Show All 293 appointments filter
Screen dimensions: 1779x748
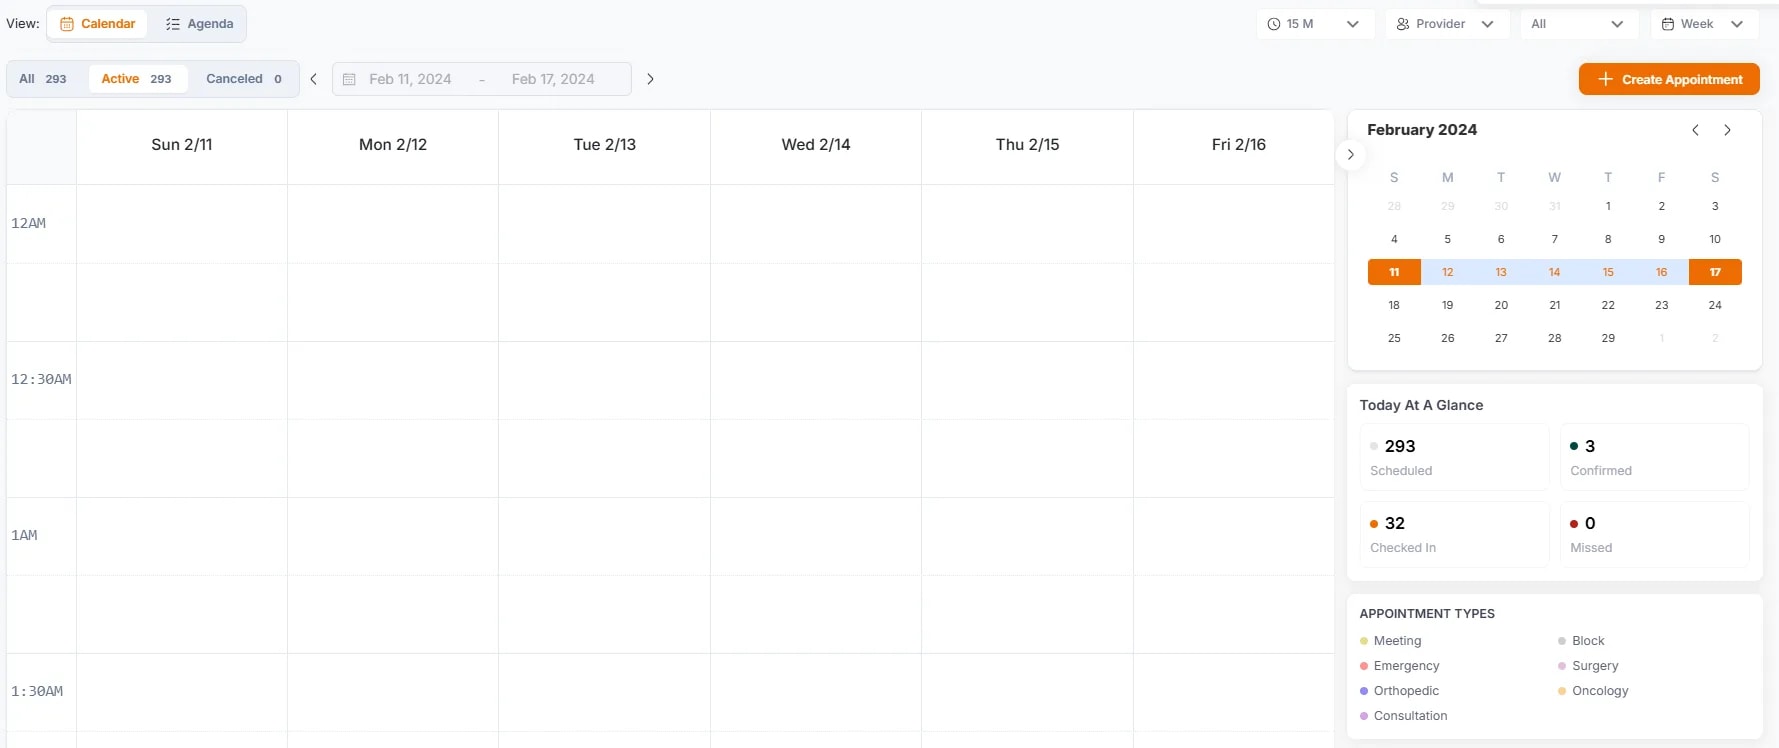coord(43,79)
